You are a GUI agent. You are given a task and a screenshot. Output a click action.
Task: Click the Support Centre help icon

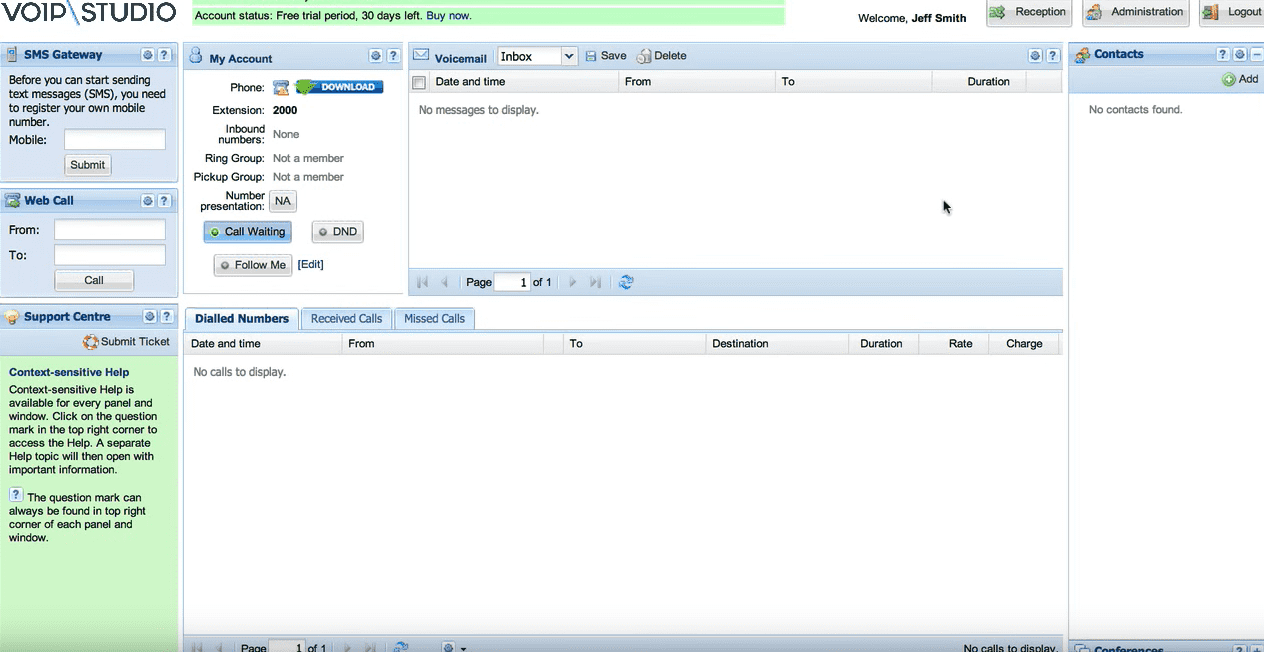coord(165,317)
